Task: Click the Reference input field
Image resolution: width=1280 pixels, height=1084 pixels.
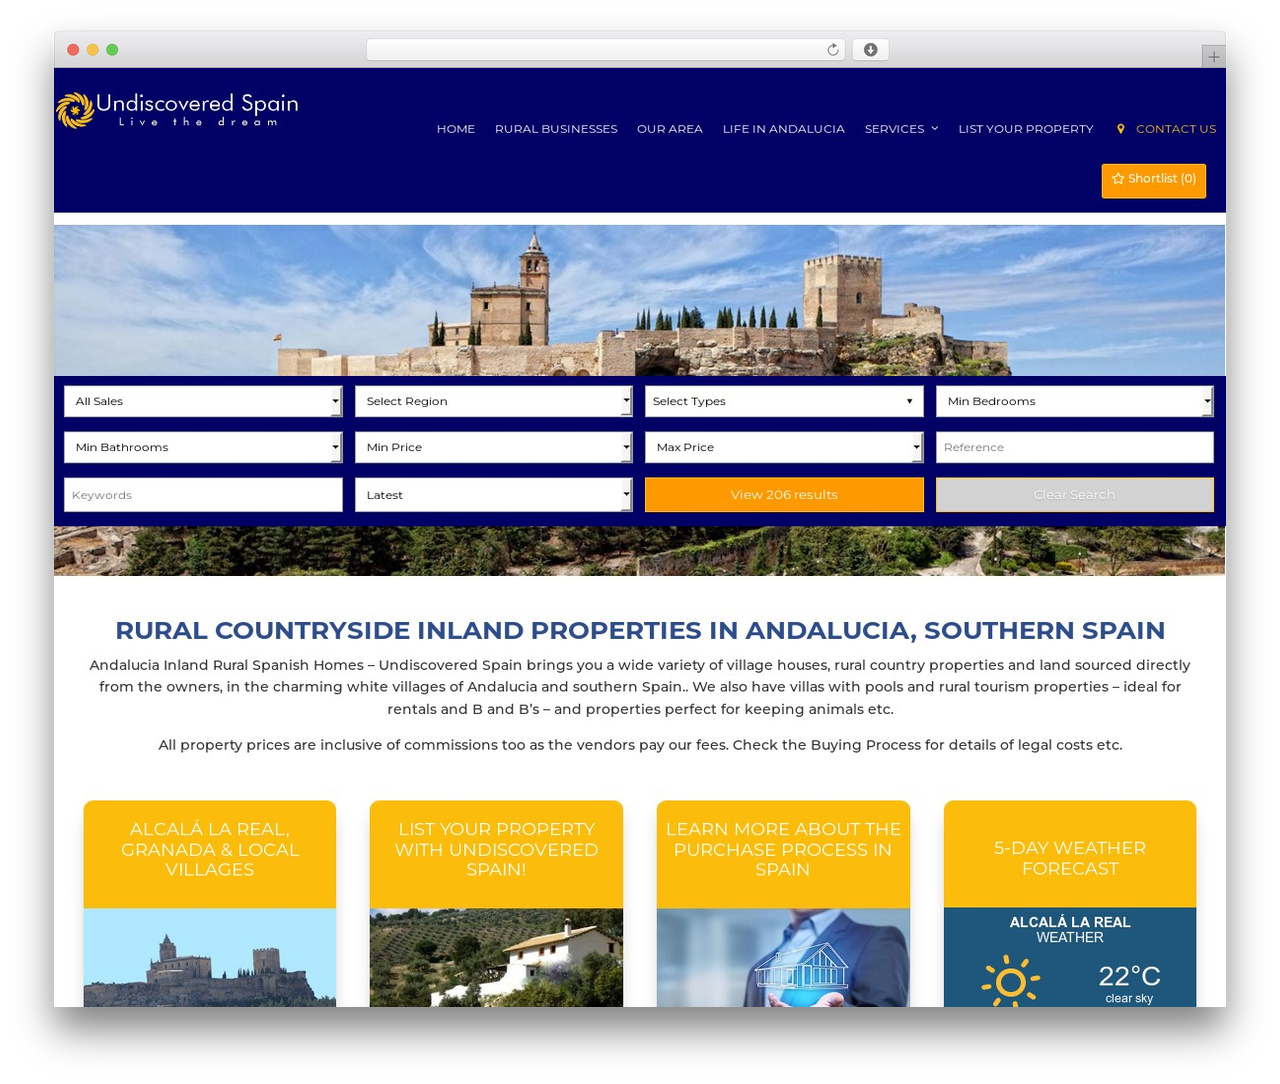Action: click(1075, 447)
